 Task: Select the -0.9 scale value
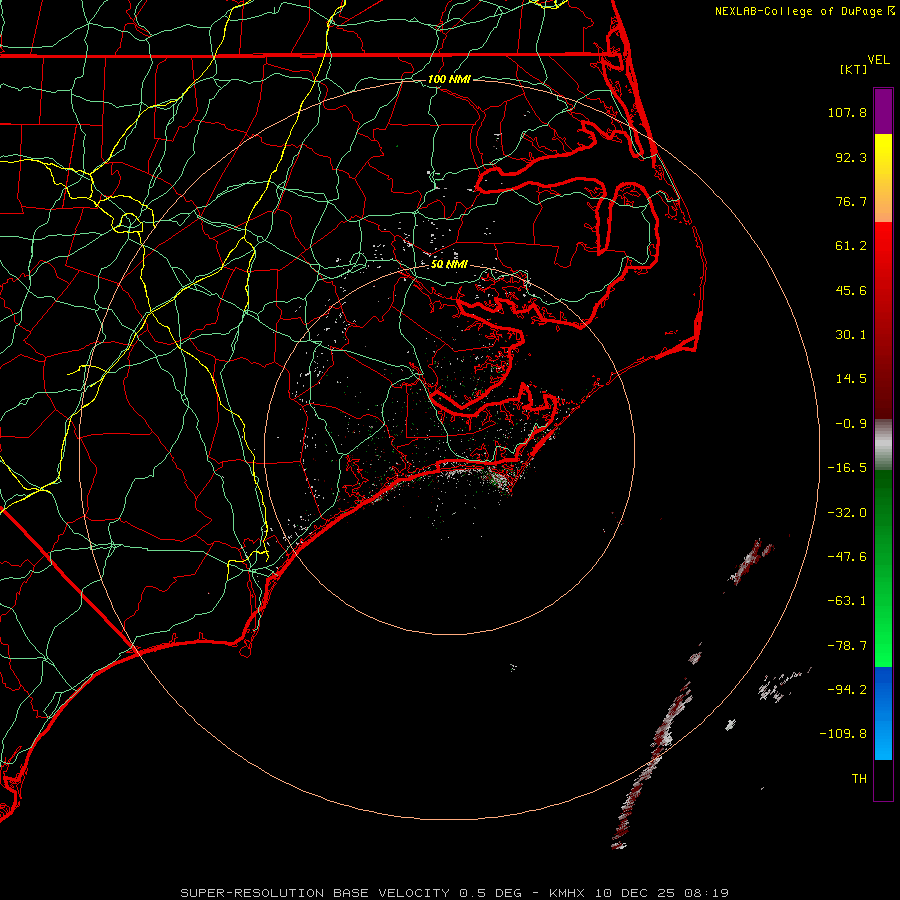click(851, 424)
